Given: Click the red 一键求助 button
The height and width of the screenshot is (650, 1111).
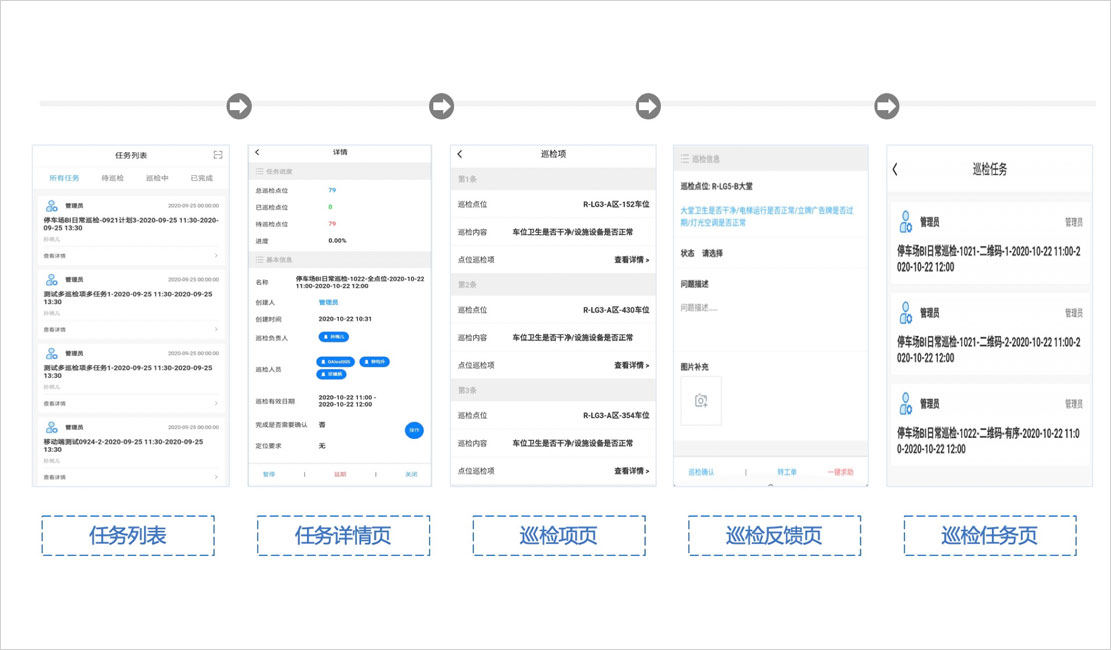Looking at the screenshot, I should tap(840, 472).
